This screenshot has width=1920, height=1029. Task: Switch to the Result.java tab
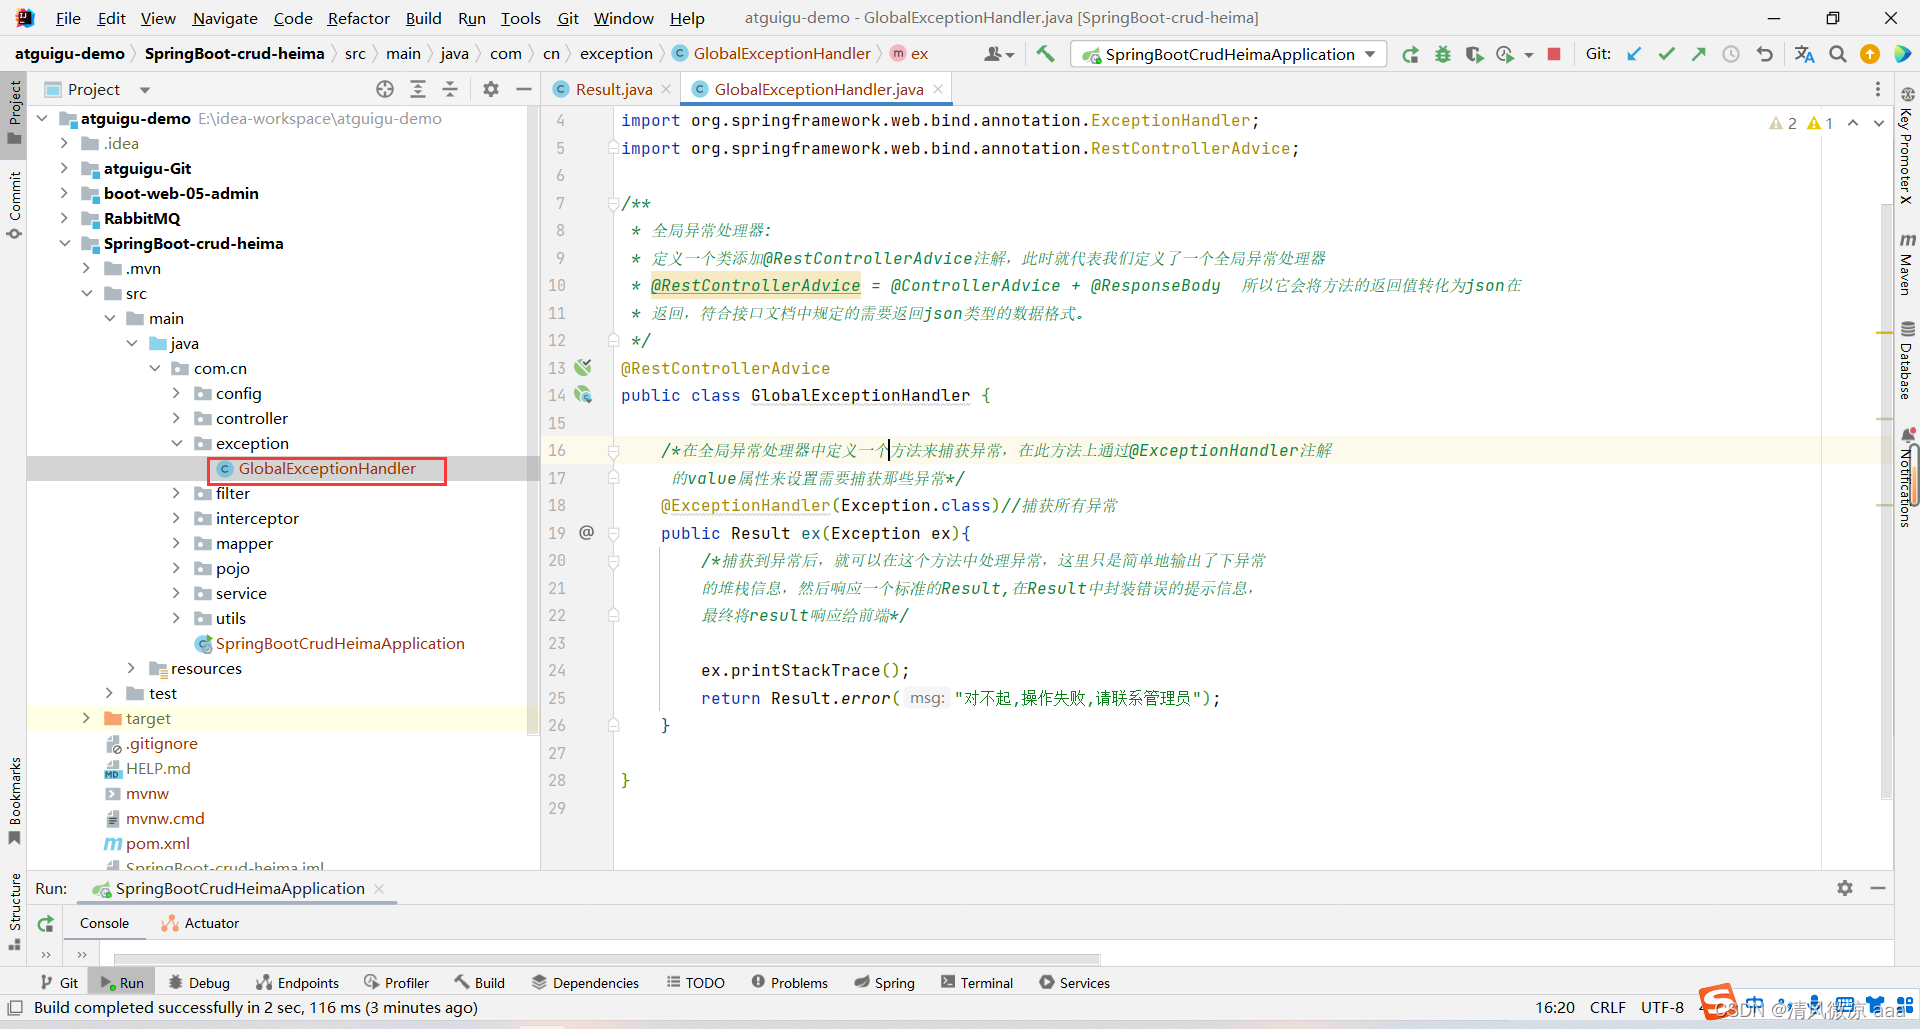(613, 89)
